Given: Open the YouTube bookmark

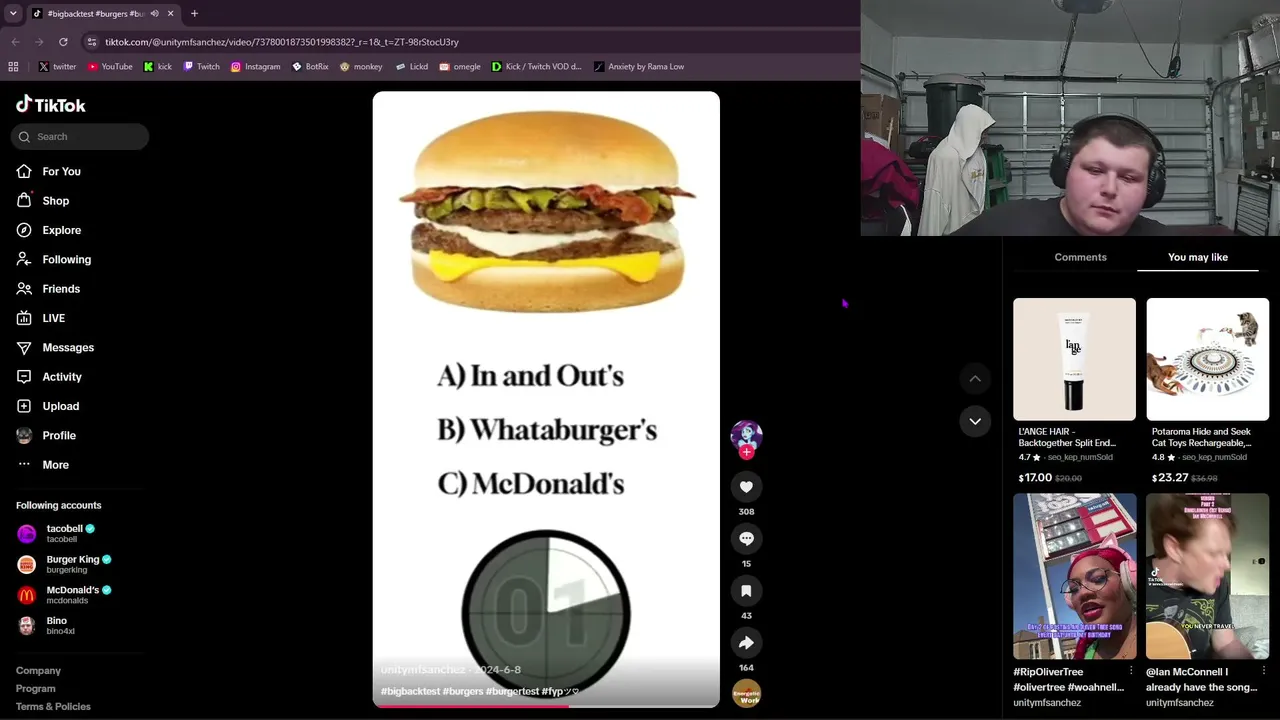Looking at the screenshot, I should click(x=110, y=67).
